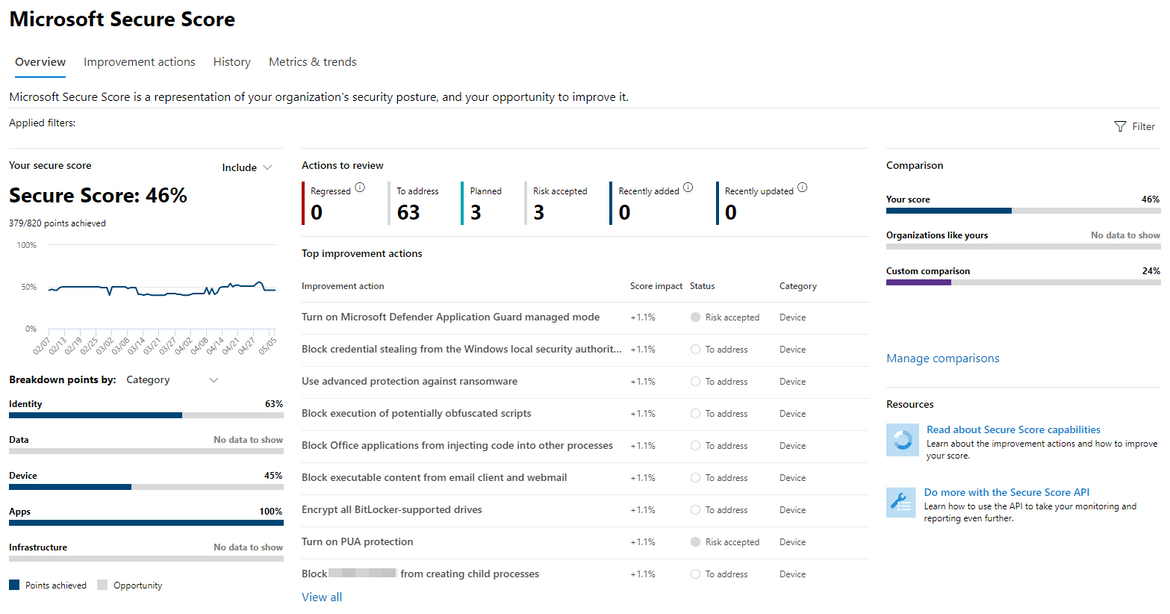Click status circle for Block credential stealing row
Viewport: 1170px width, 614px height.
(695, 349)
